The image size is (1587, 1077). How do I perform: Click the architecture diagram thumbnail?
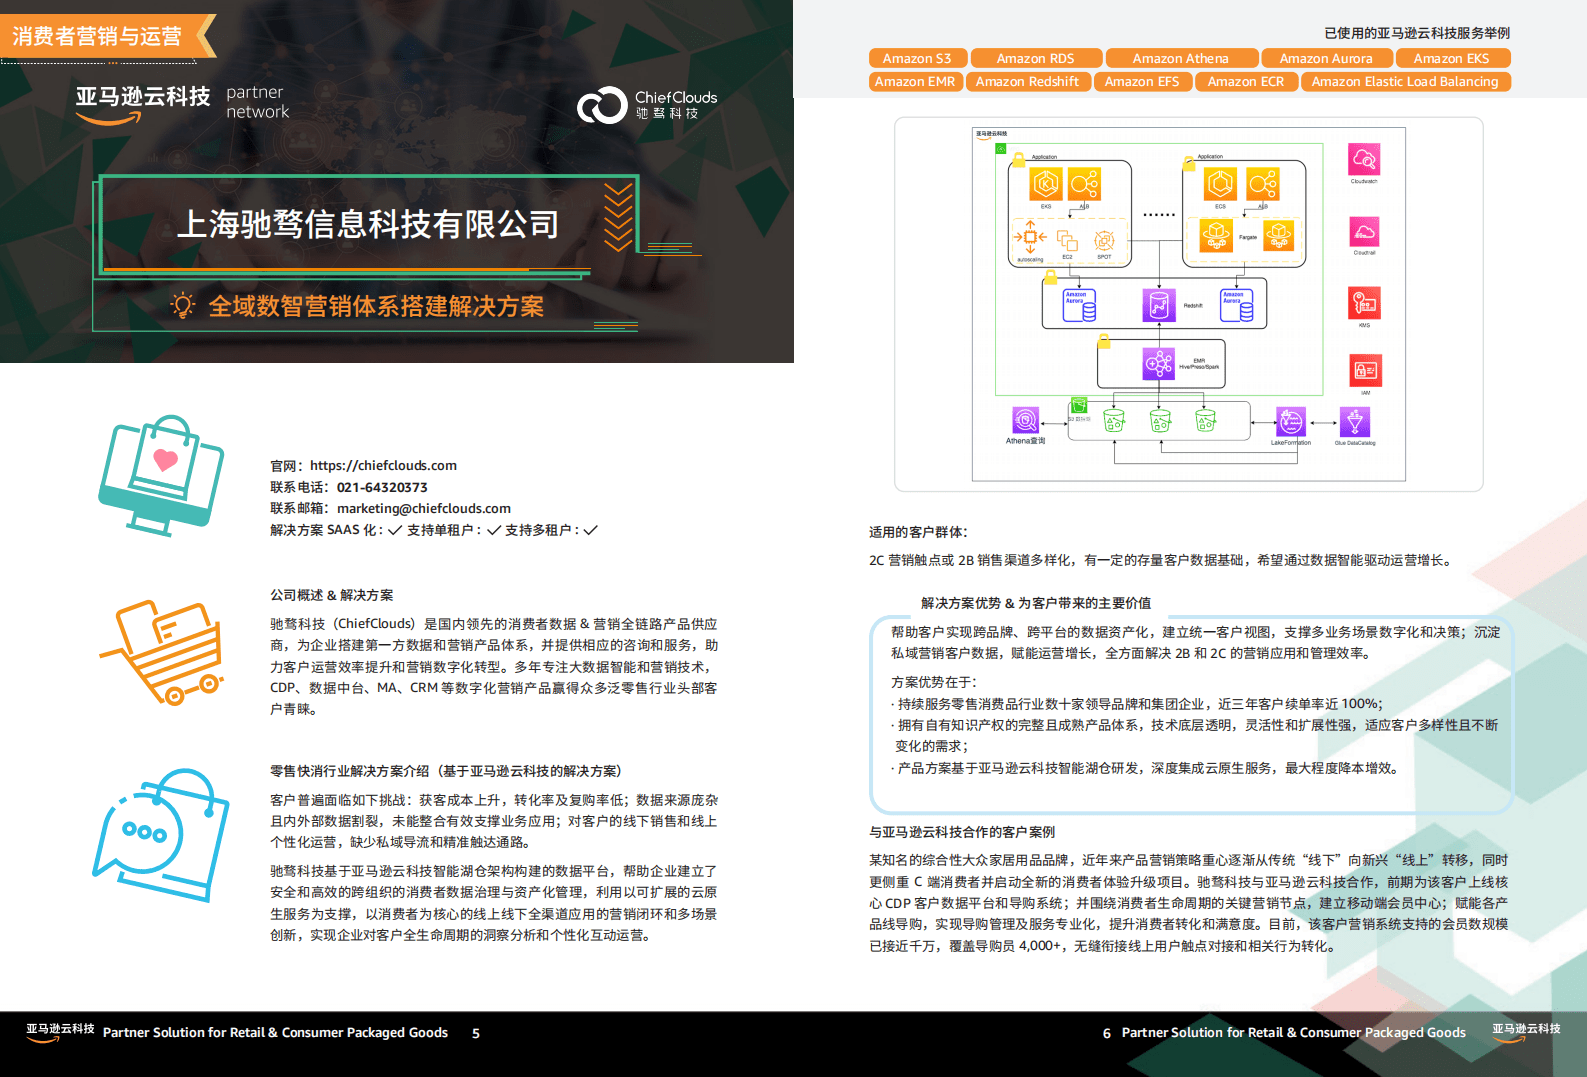click(1188, 304)
